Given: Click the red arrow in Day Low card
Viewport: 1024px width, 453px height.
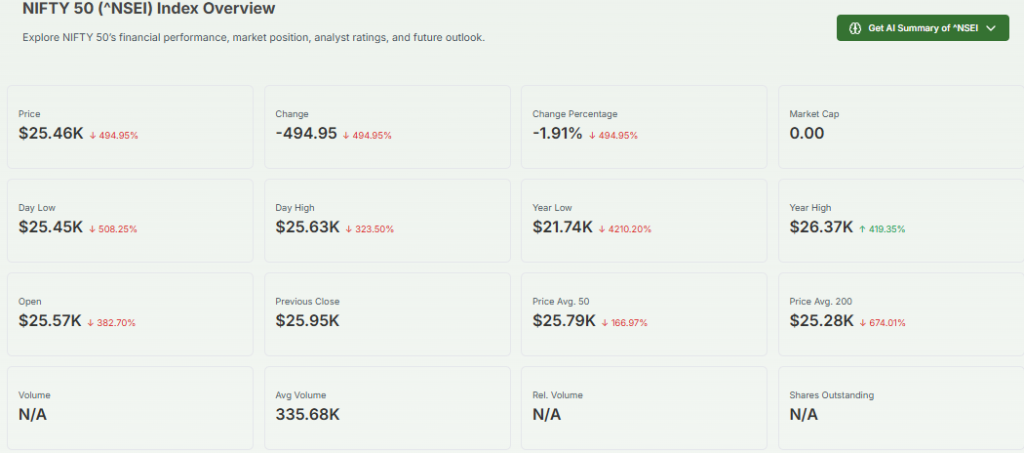Looking at the screenshot, I should (93, 229).
